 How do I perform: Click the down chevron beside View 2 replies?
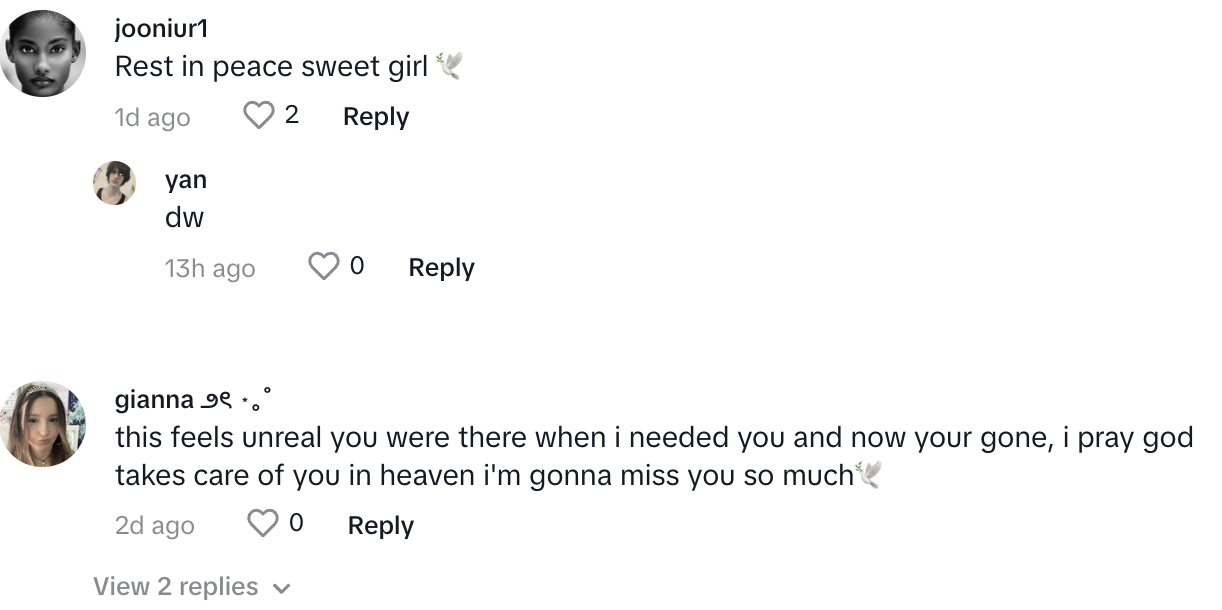click(x=281, y=587)
